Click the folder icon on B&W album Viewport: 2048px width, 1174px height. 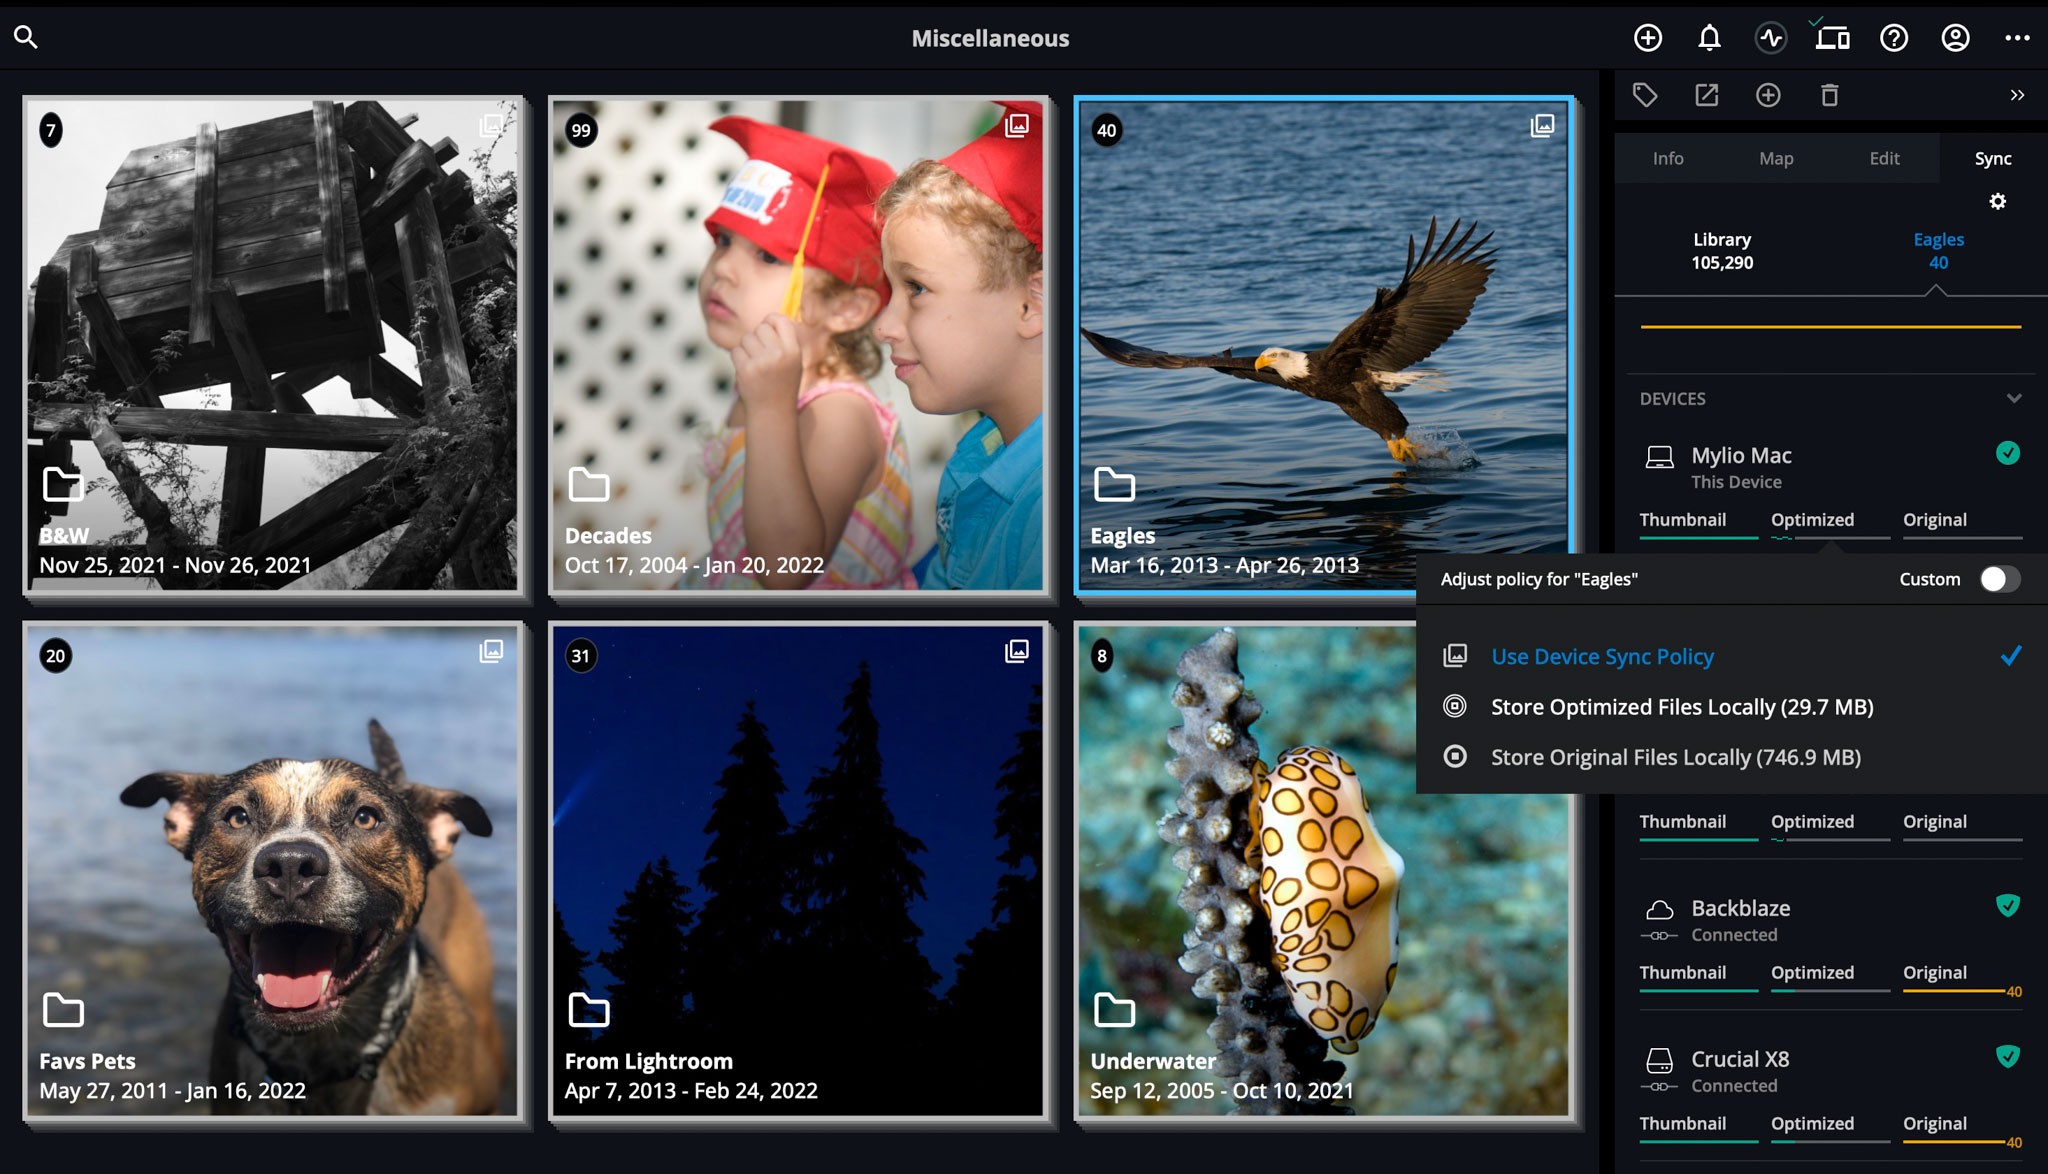63,484
